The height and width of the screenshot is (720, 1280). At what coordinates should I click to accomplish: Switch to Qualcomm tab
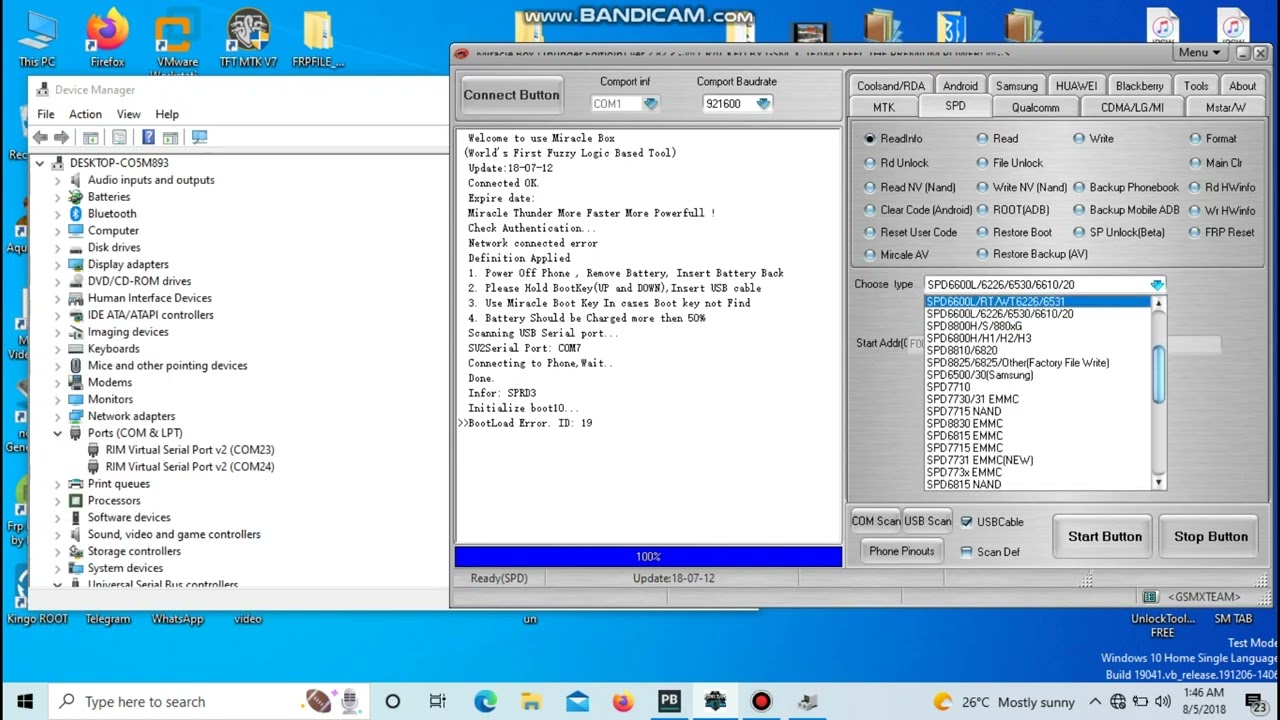pyautogui.click(x=1035, y=107)
